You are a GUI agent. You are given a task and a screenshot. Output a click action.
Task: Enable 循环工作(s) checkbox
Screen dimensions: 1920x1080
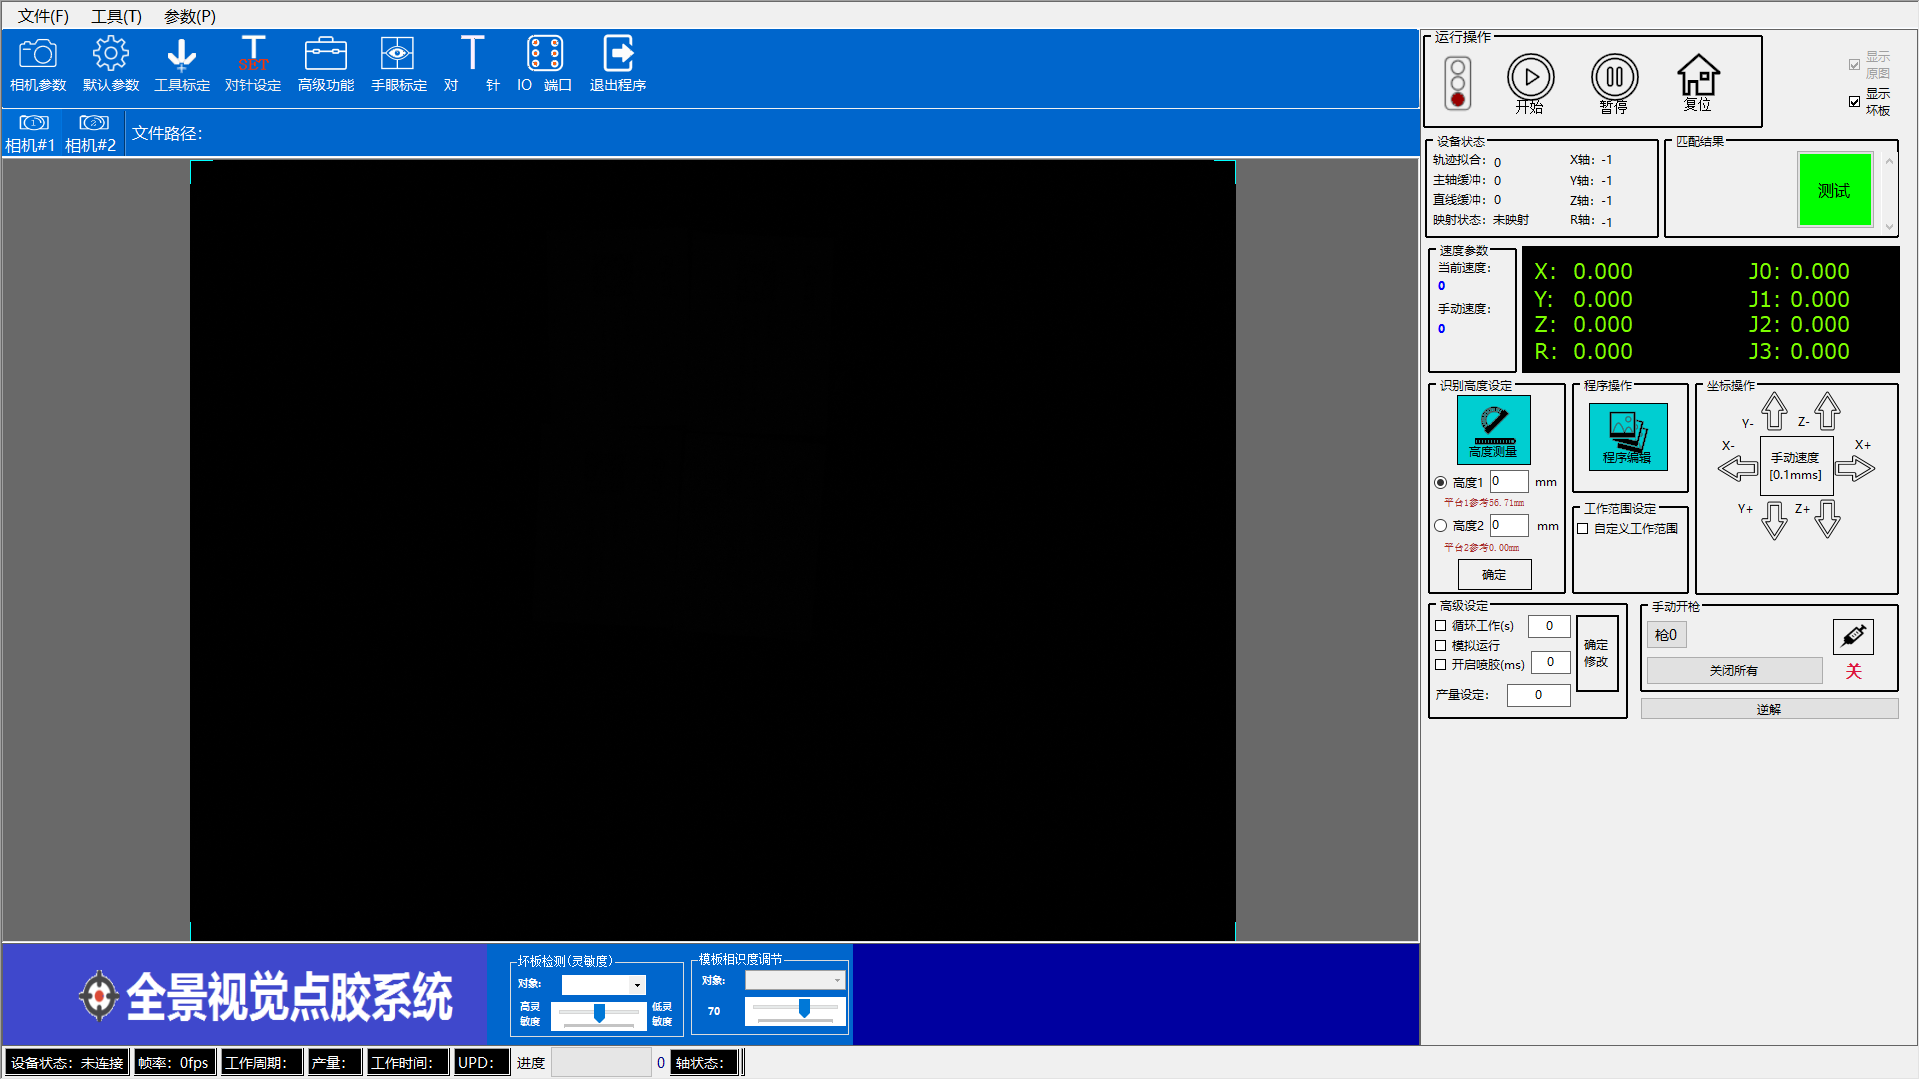[1441, 626]
